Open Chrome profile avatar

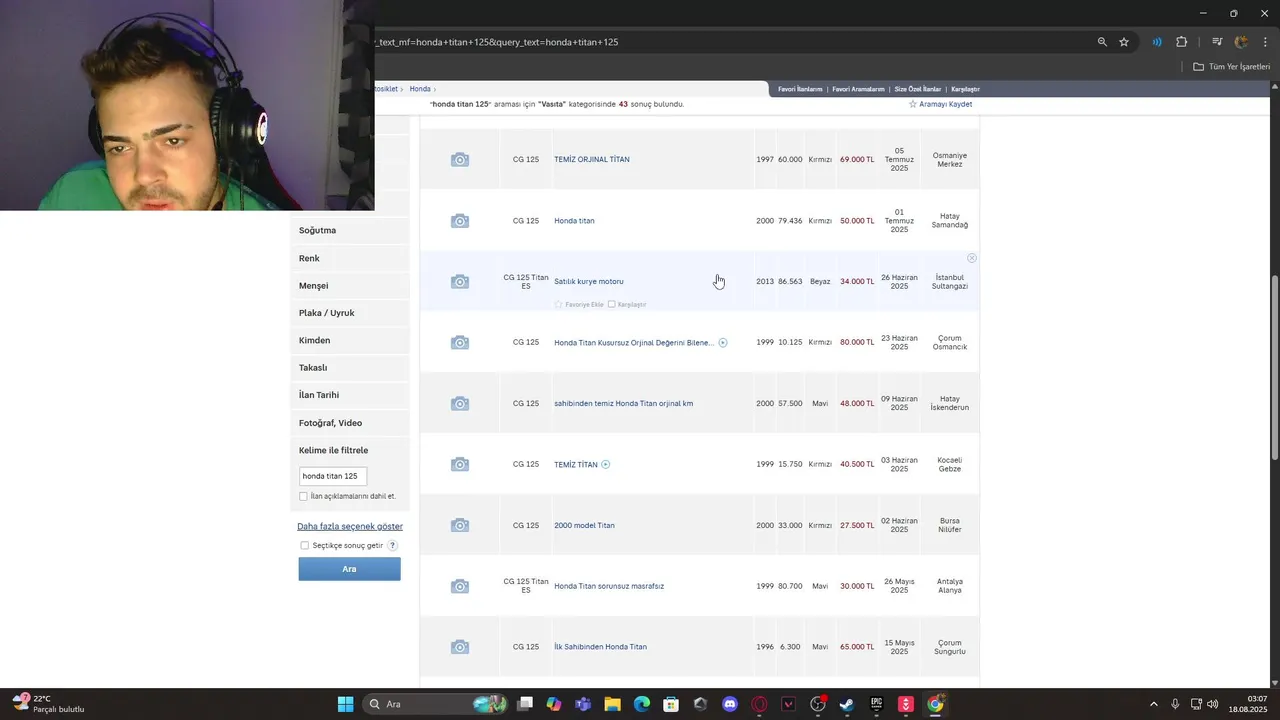[x=1241, y=42]
